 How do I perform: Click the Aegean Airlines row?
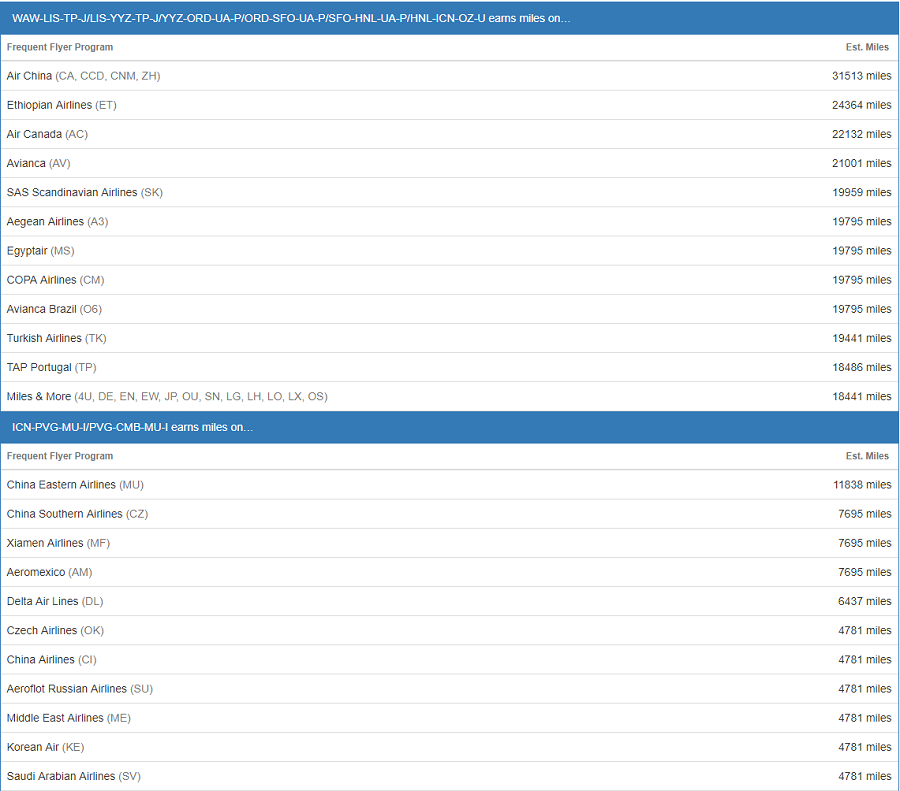coord(450,222)
